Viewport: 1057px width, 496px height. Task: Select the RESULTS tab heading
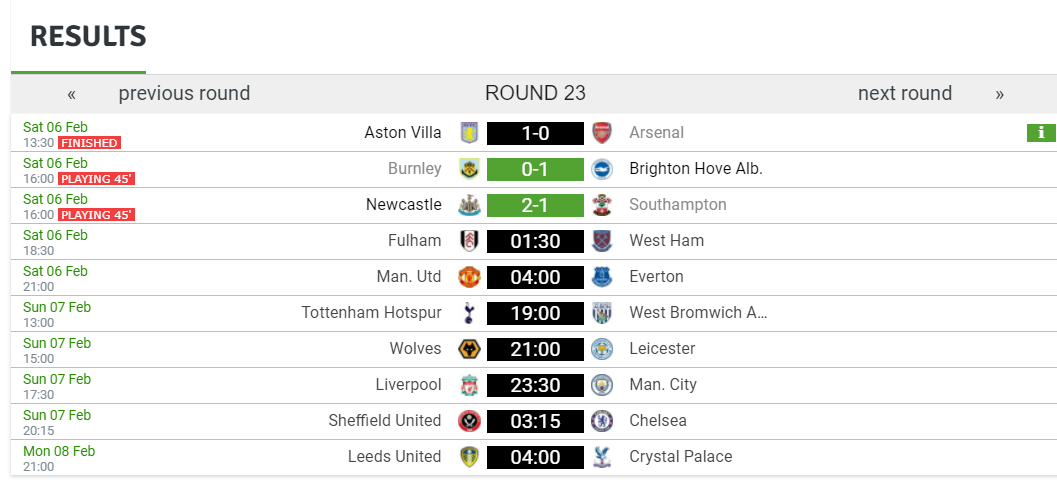tap(88, 37)
